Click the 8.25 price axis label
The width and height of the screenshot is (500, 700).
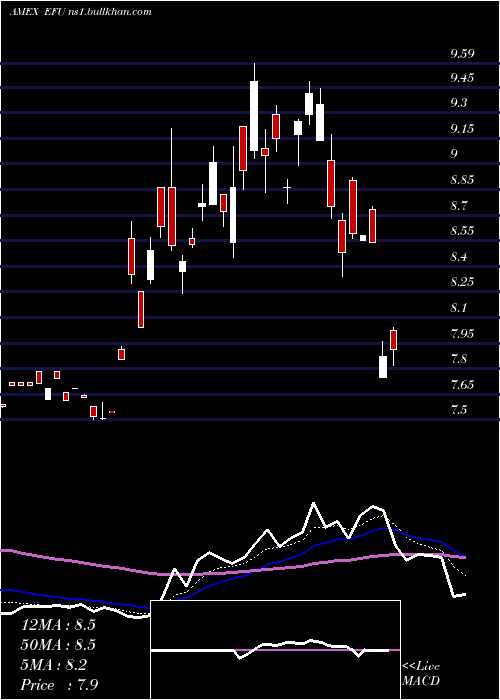tap(462, 282)
